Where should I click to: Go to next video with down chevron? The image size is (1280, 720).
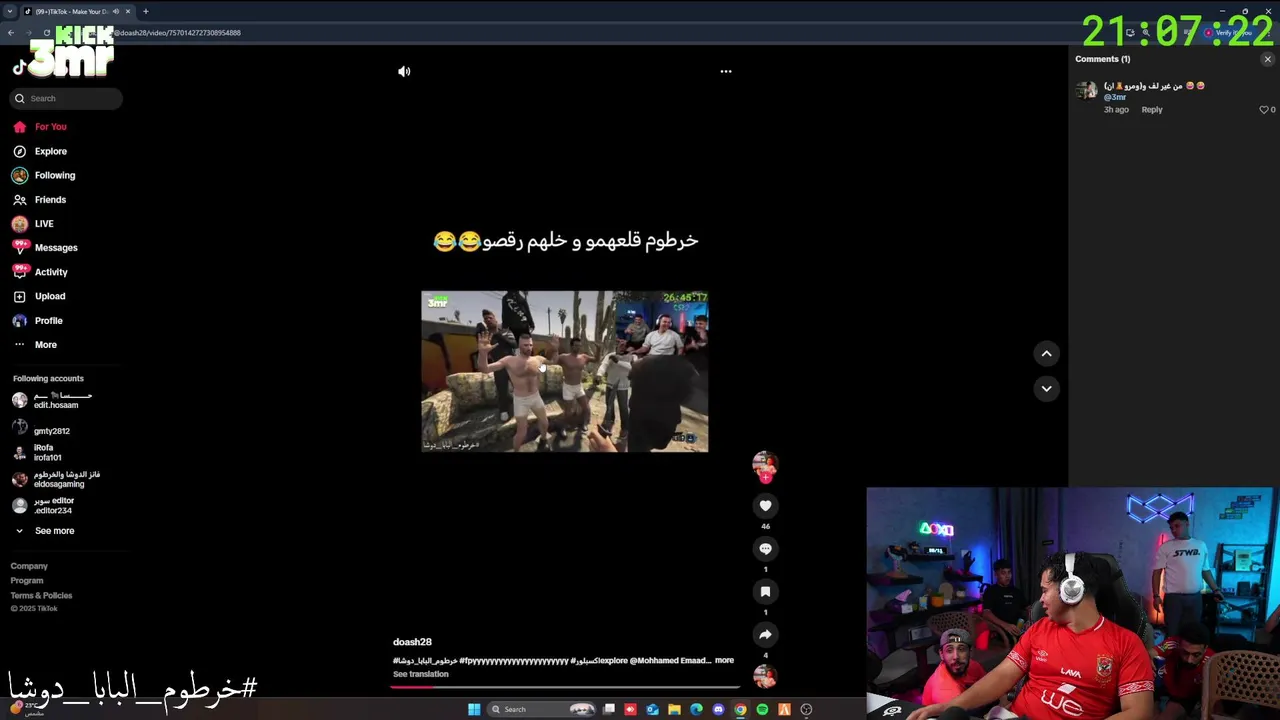click(x=1046, y=388)
